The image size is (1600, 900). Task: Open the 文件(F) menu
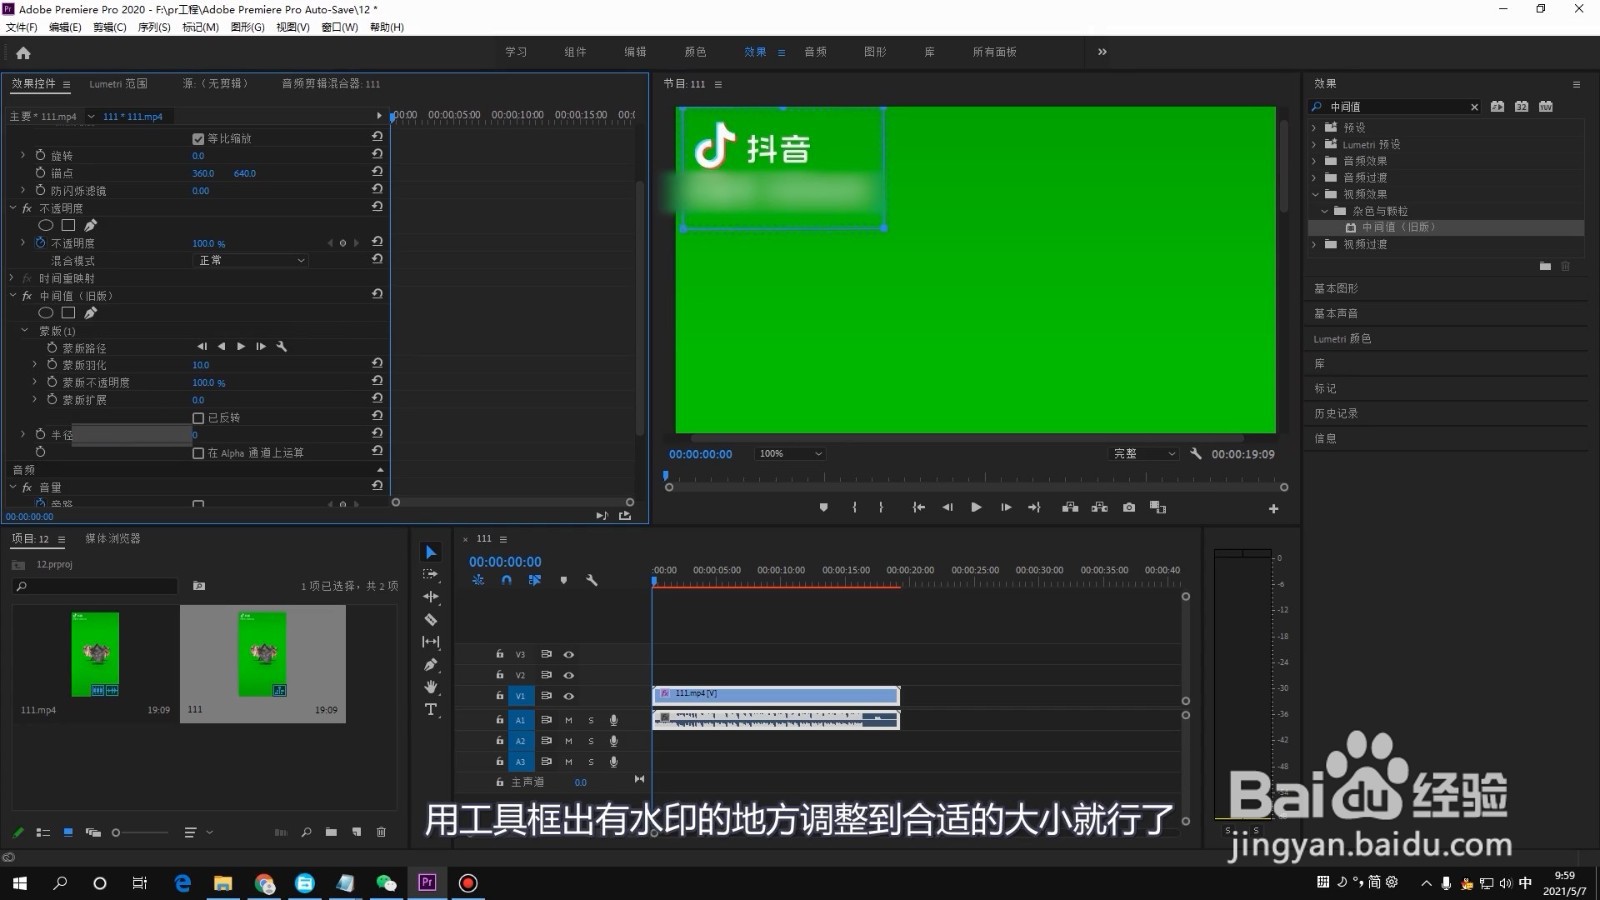coord(22,27)
